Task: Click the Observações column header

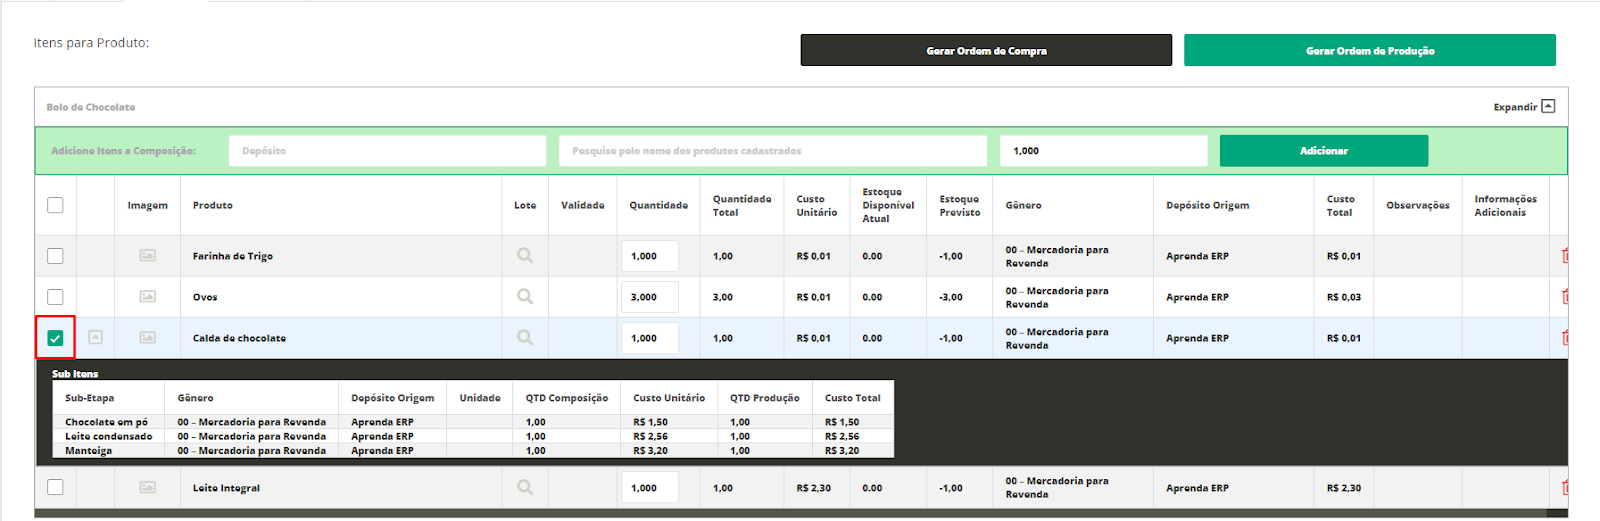Action: 1418,205
